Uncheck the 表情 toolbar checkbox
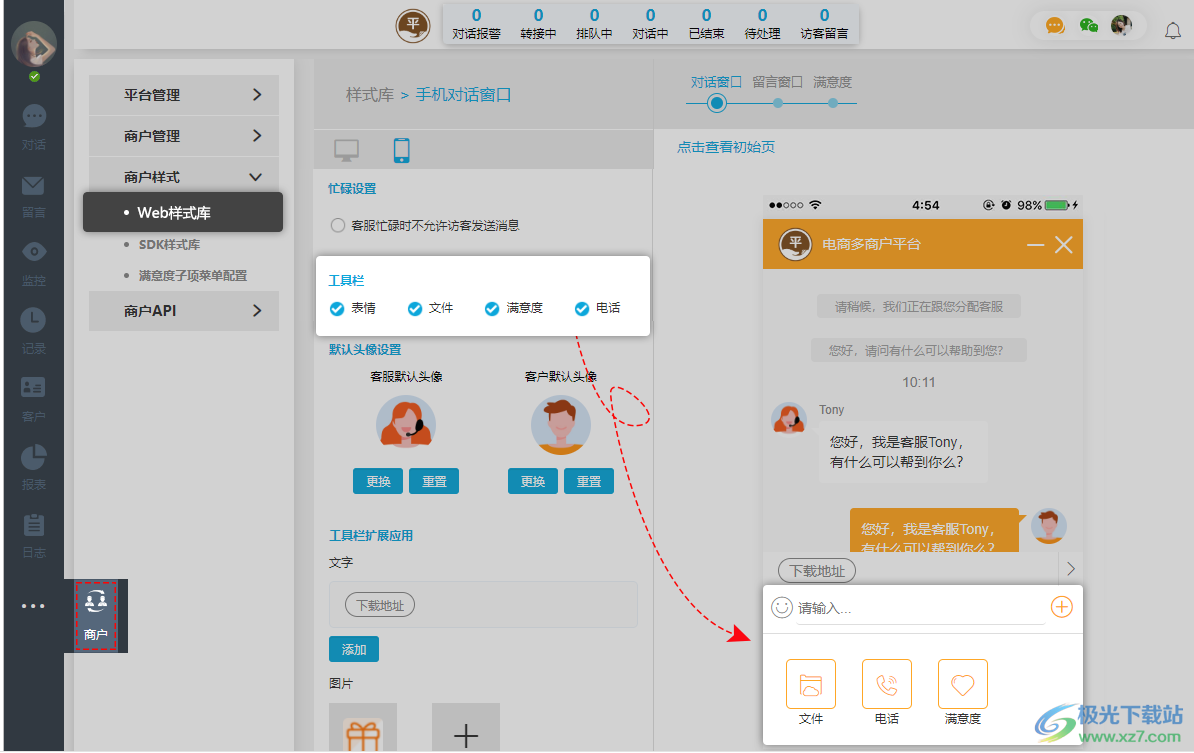Image resolution: width=1194 pixels, height=753 pixels. click(x=336, y=308)
